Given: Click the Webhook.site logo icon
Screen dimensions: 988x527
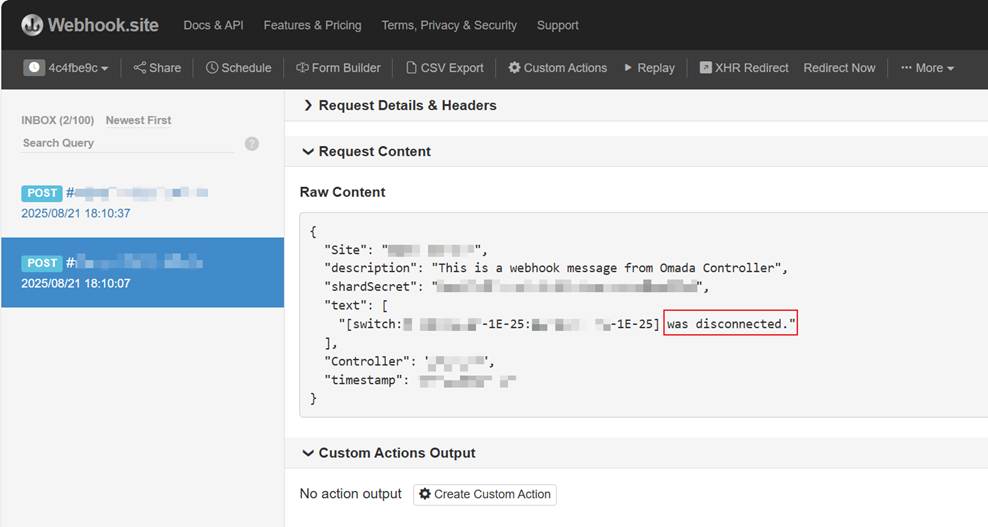Looking at the screenshot, I should click(x=32, y=25).
